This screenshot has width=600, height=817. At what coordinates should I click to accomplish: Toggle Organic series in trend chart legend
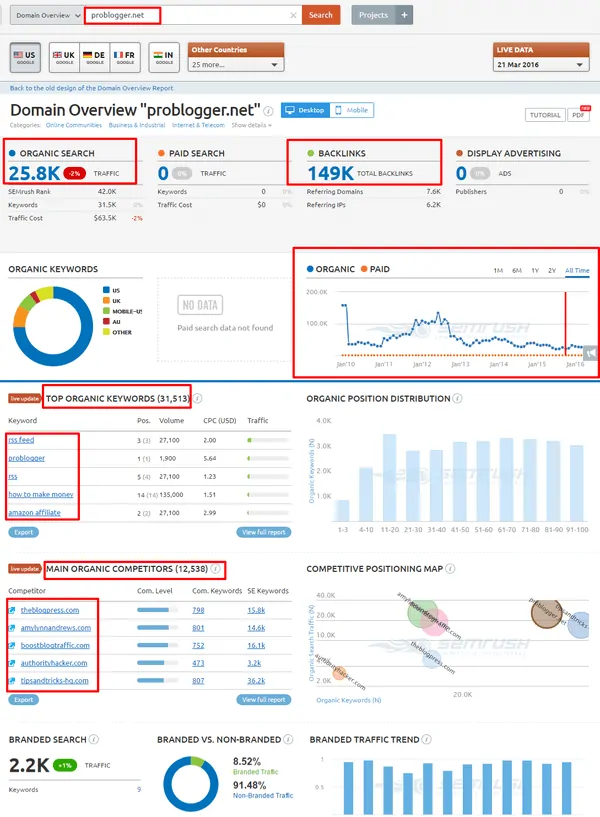[331, 269]
